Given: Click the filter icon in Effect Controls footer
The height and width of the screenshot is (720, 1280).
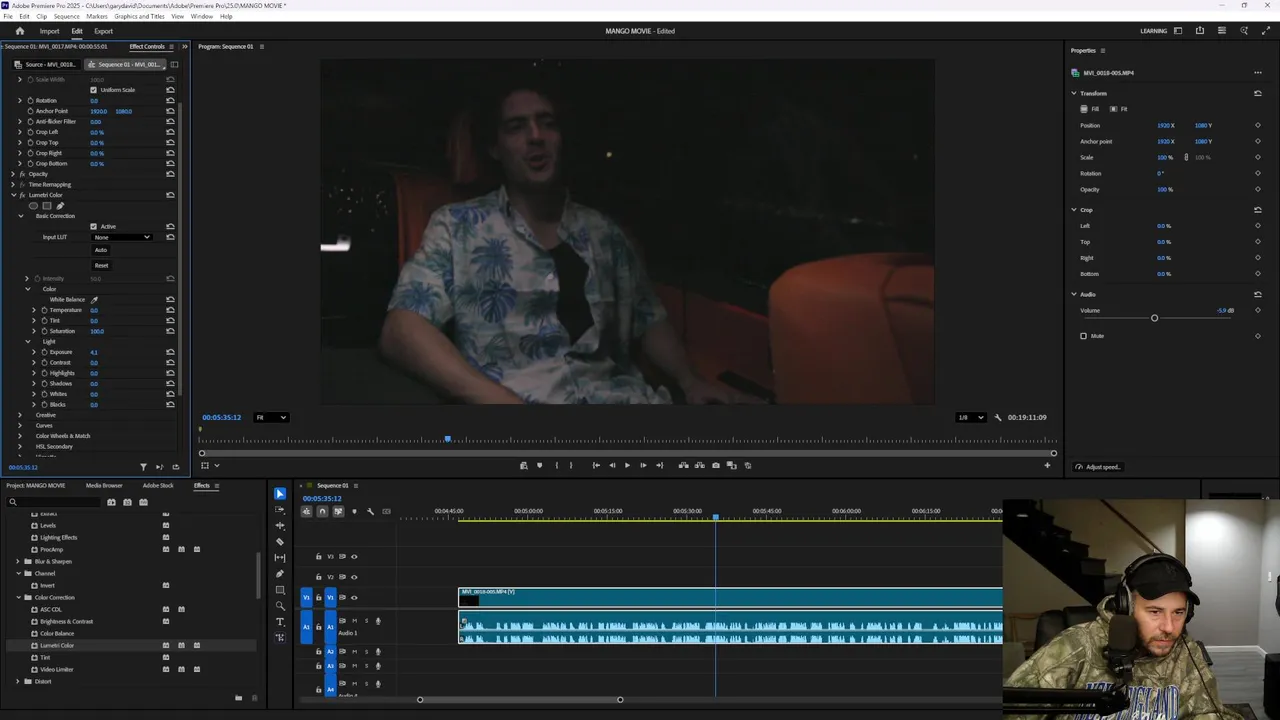Looking at the screenshot, I should tap(143, 467).
